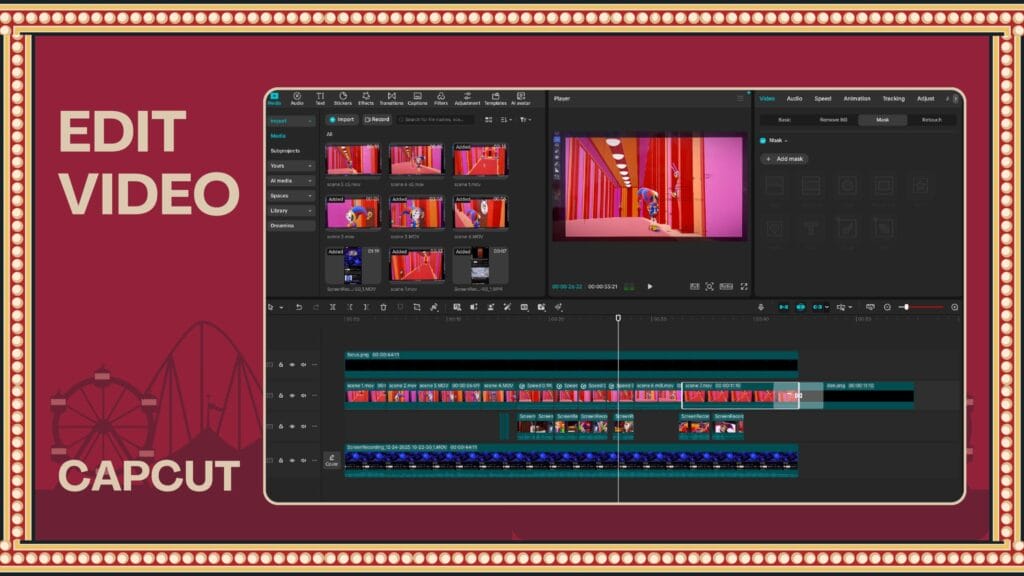Open the Captions panel
This screenshot has height=576, width=1024.
(x=417, y=99)
